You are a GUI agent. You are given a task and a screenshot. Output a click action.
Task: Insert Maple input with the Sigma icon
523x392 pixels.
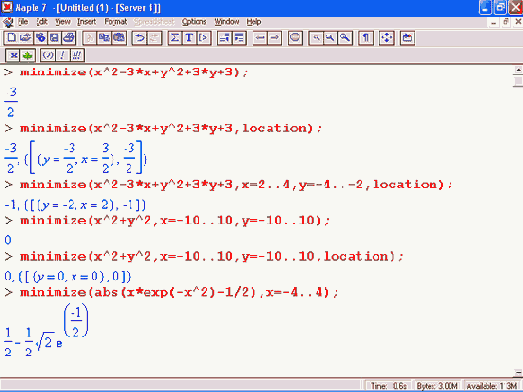tap(175, 38)
